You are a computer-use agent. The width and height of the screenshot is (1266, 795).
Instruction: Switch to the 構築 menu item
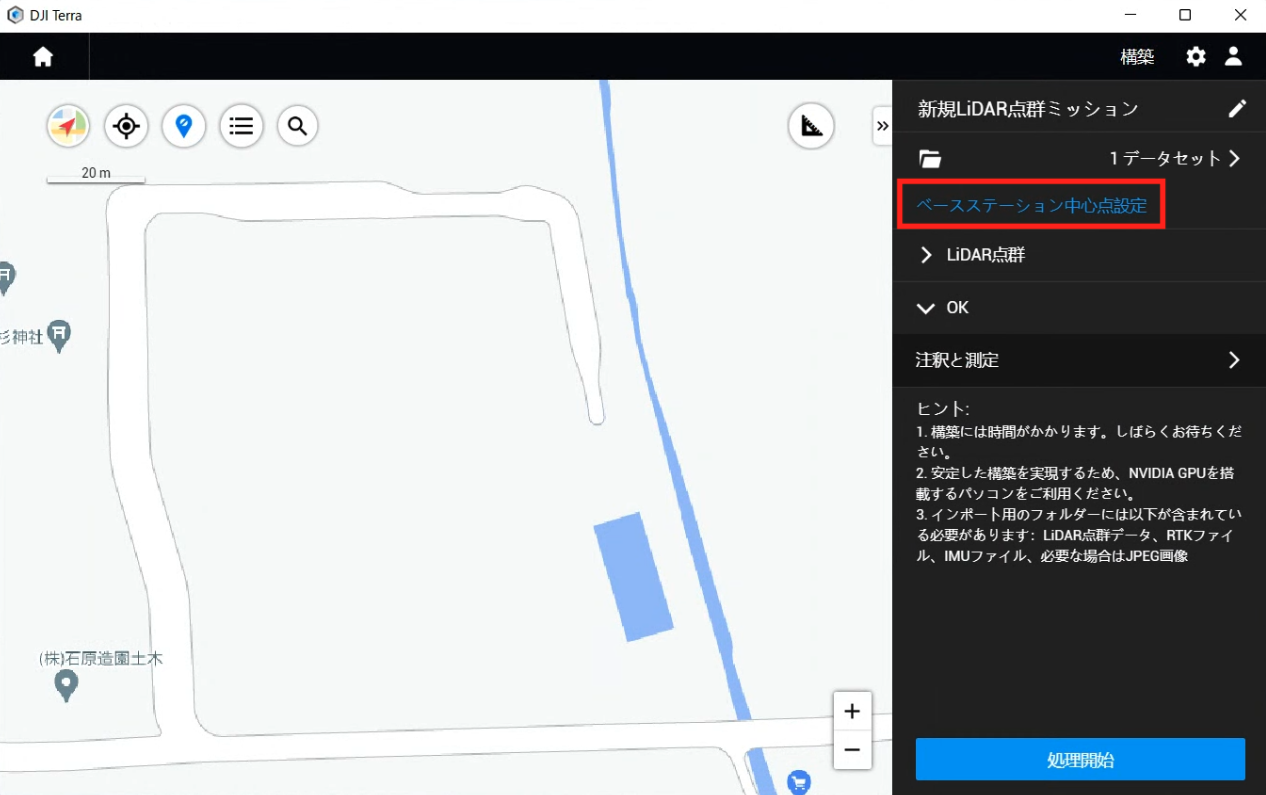[1137, 57]
